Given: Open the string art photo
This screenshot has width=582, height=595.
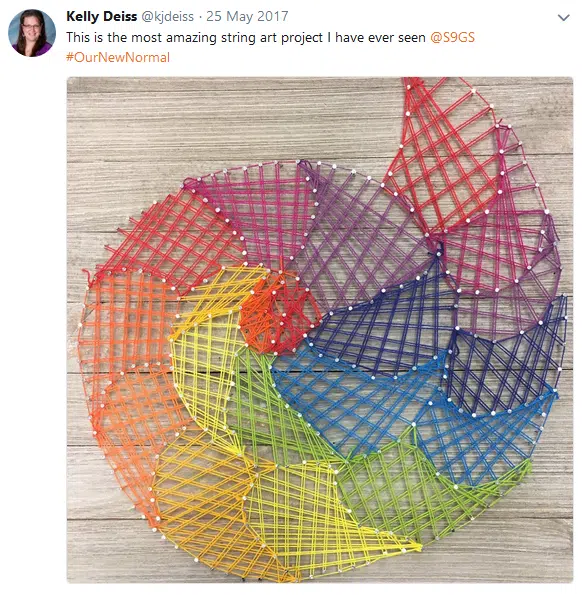Looking at the screenshot, I should click(x=319, y=329).
